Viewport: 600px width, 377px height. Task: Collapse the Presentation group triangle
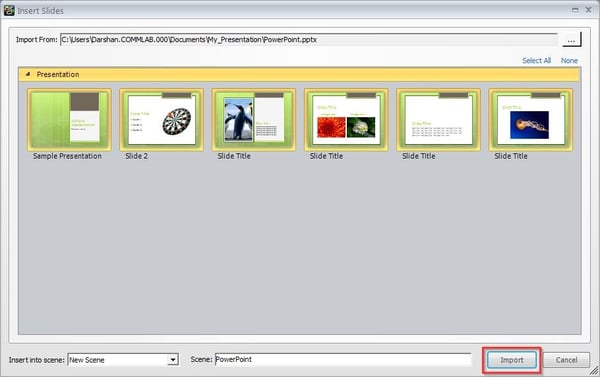[x=28, y=74]
